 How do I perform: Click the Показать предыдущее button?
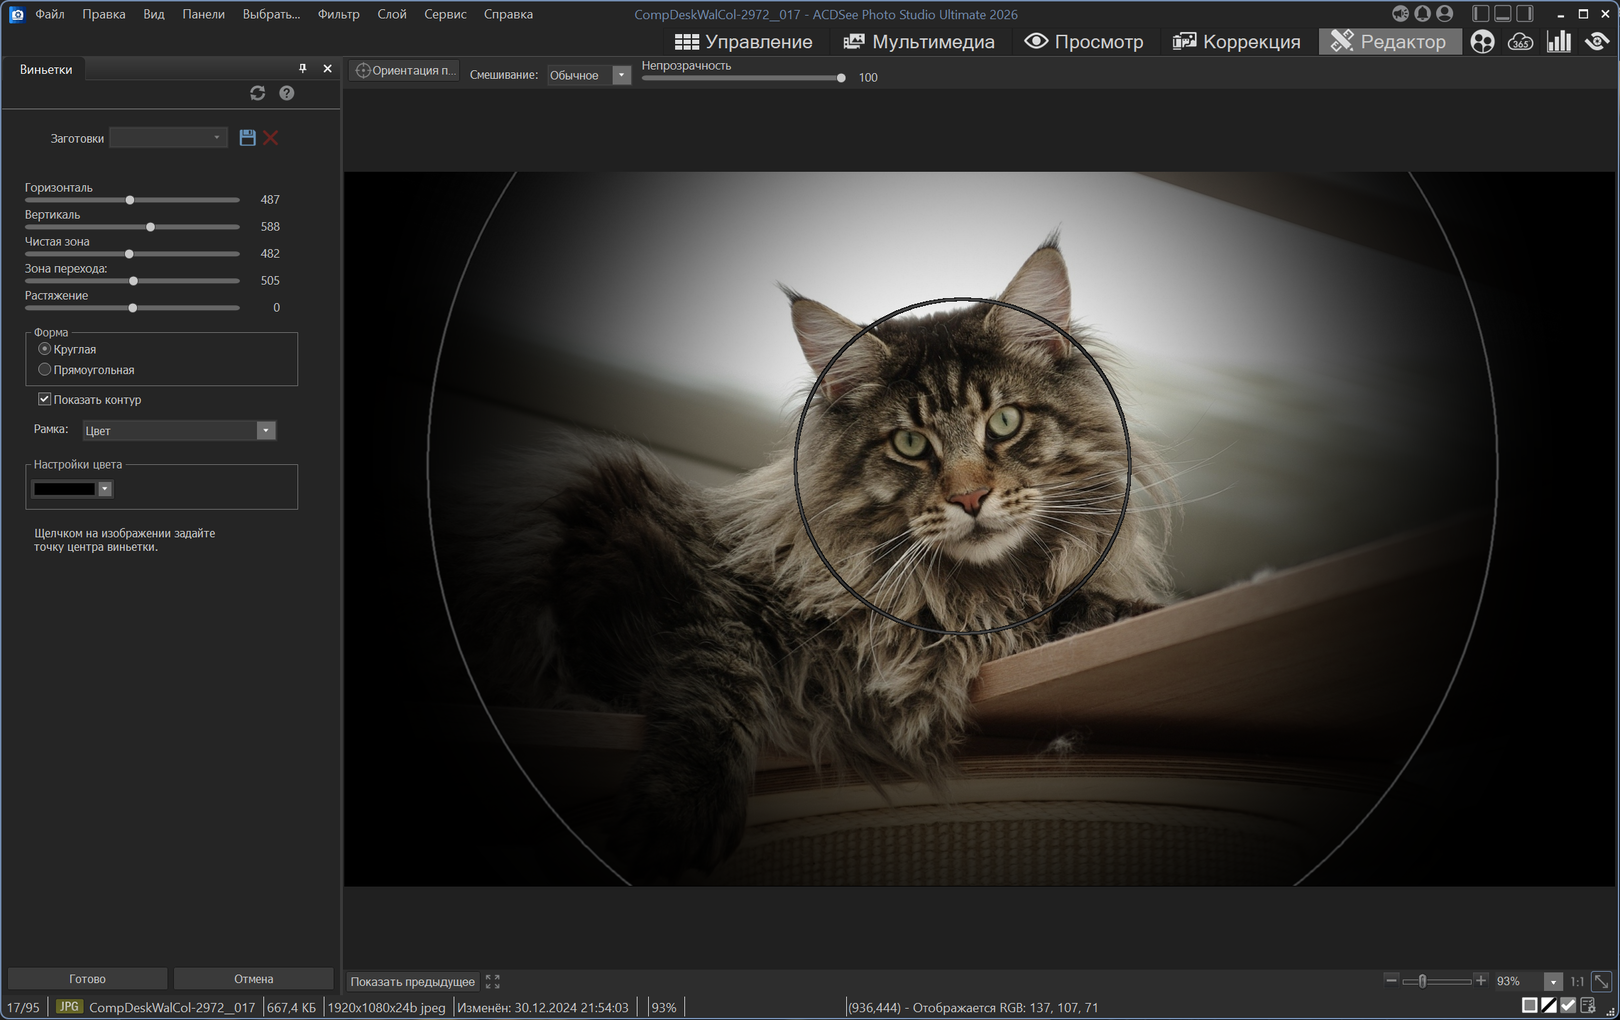tap(412, 982)
